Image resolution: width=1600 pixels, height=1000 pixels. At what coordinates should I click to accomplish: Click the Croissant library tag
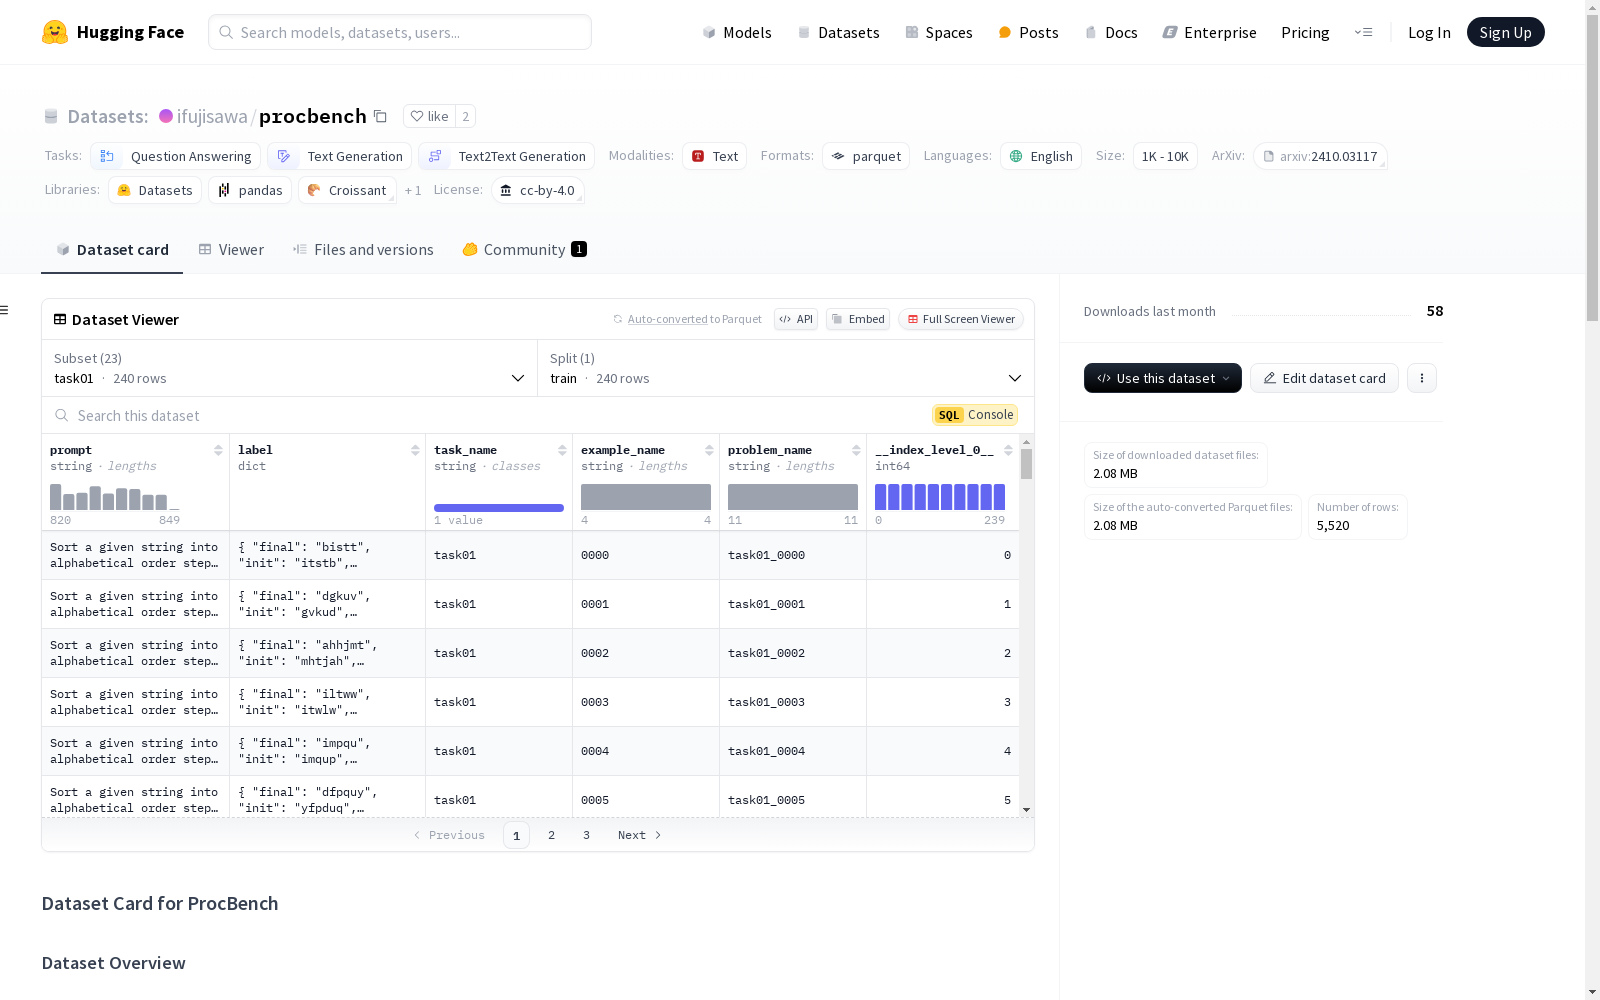pyautogui.click(x=347, y=190)
